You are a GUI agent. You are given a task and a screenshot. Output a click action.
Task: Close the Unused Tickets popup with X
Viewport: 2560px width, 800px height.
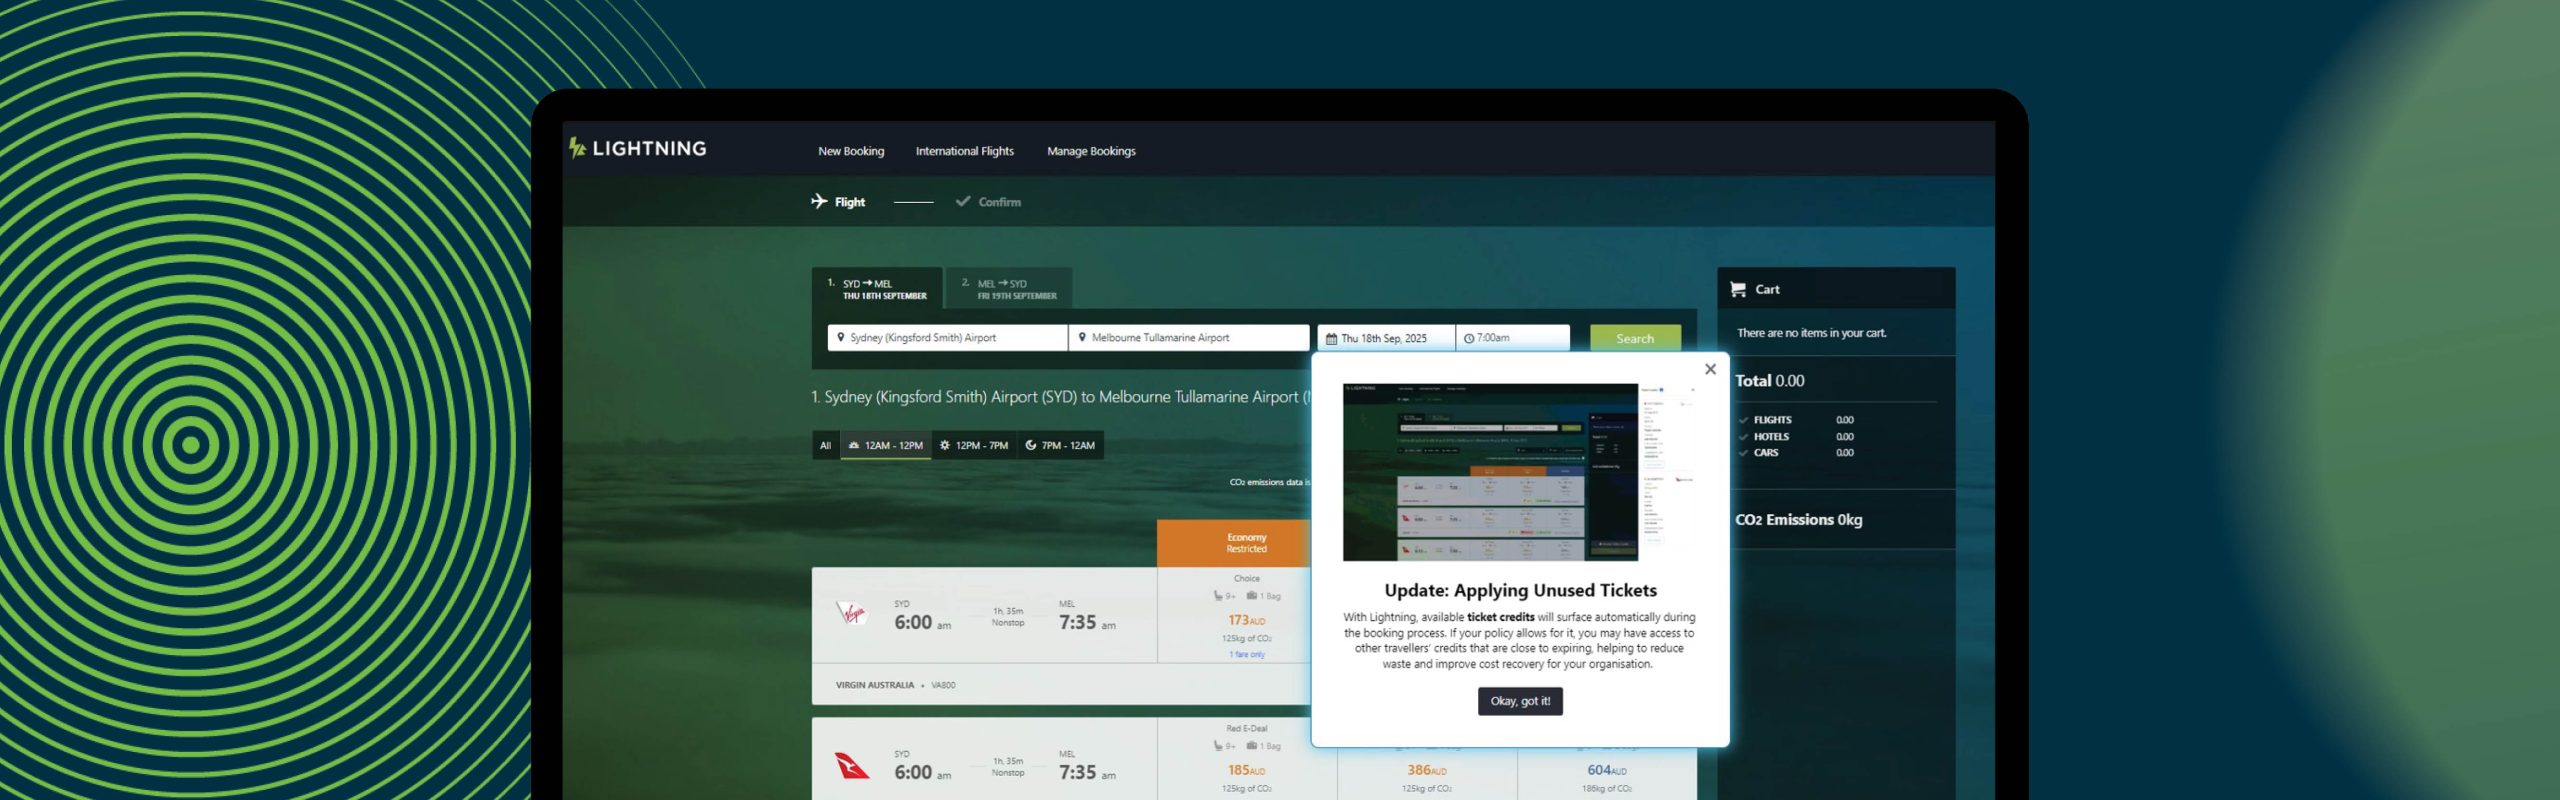(x=1710, y=369)
